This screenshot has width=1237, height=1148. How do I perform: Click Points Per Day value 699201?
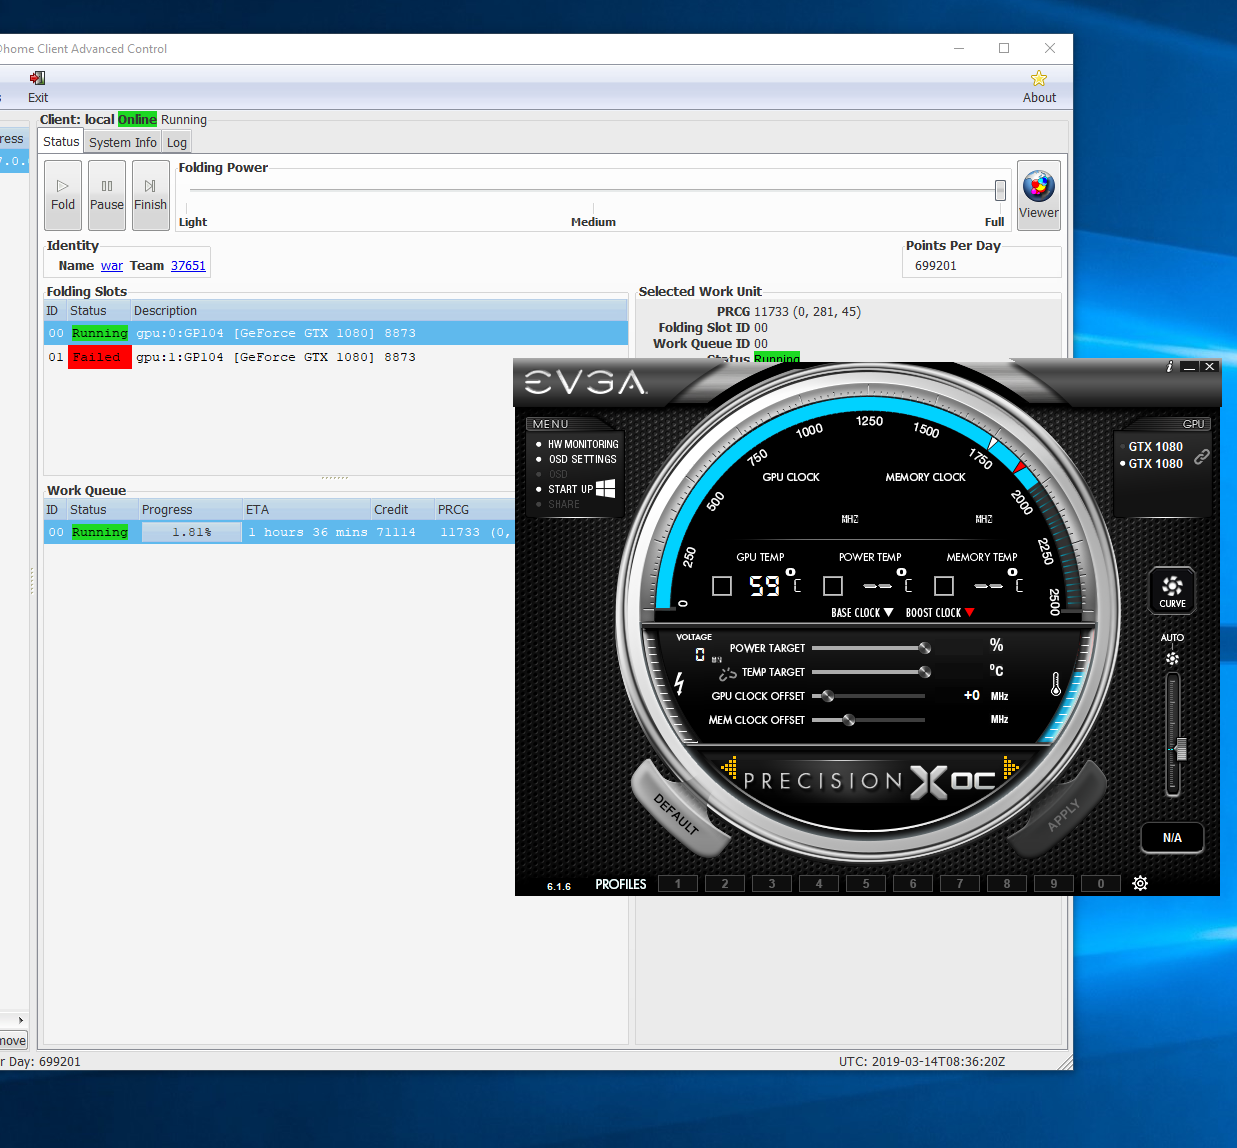click(x=936, y=266)
